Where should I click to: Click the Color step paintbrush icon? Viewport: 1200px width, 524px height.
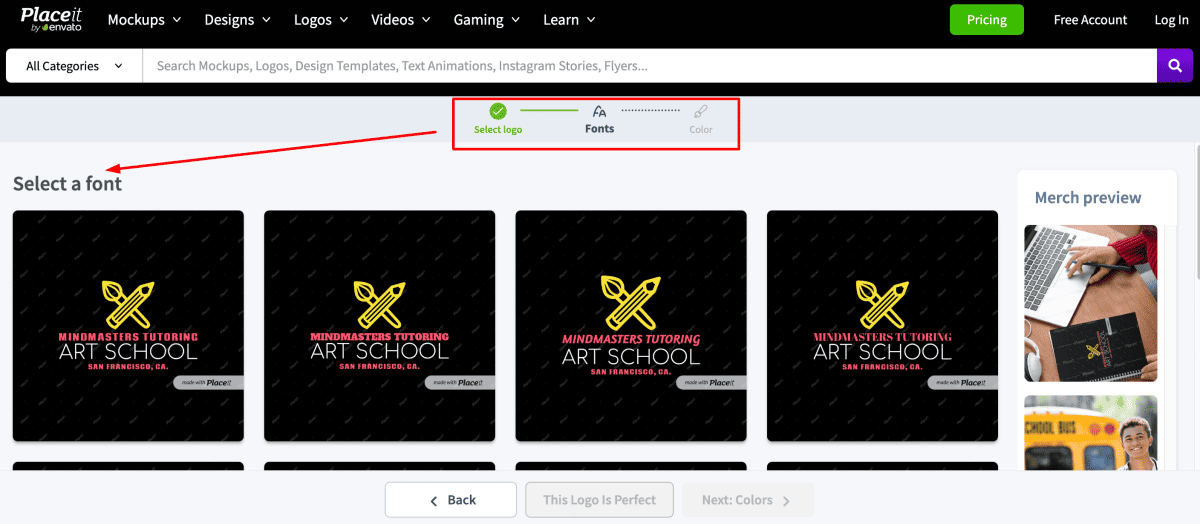click(x=701, y=112)
